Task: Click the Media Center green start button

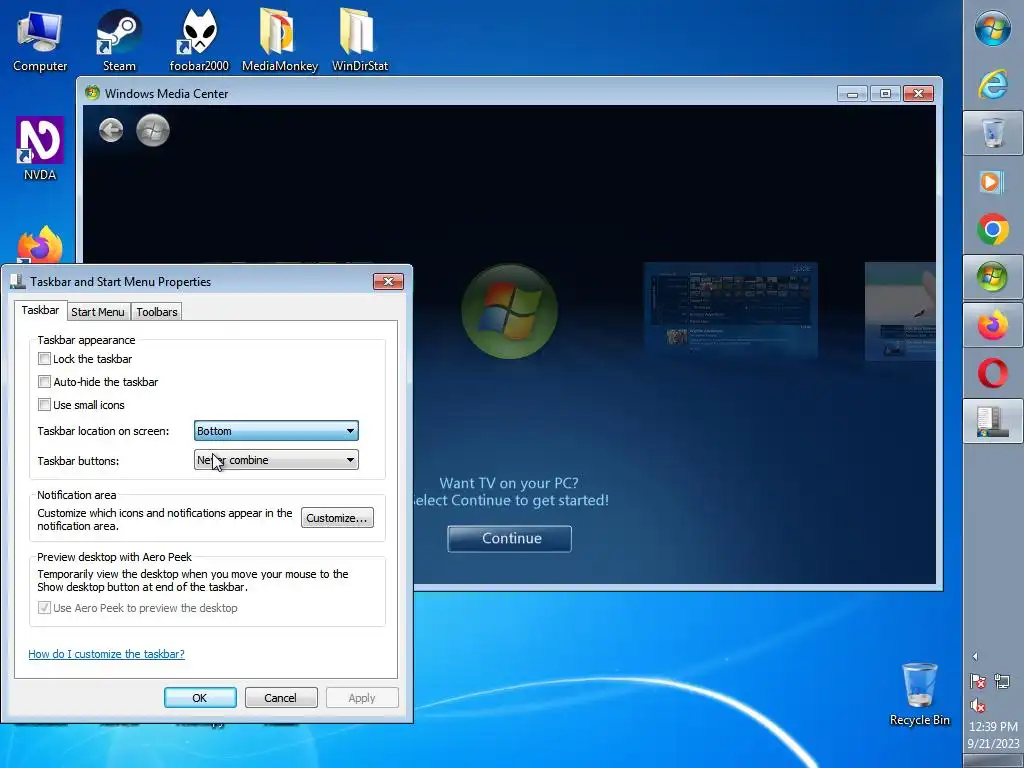Action: pos(153,130)
